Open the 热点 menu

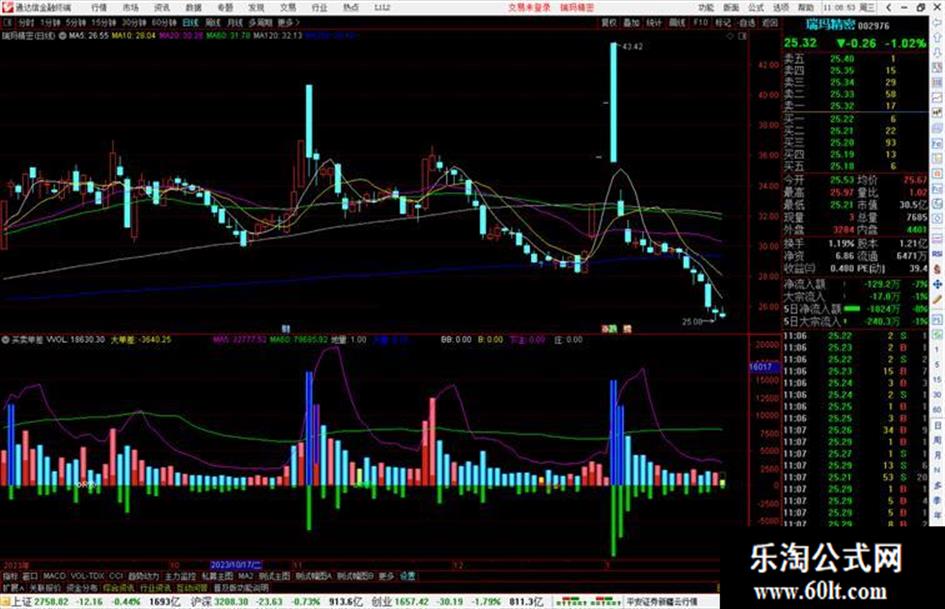[x=351, y=7]
